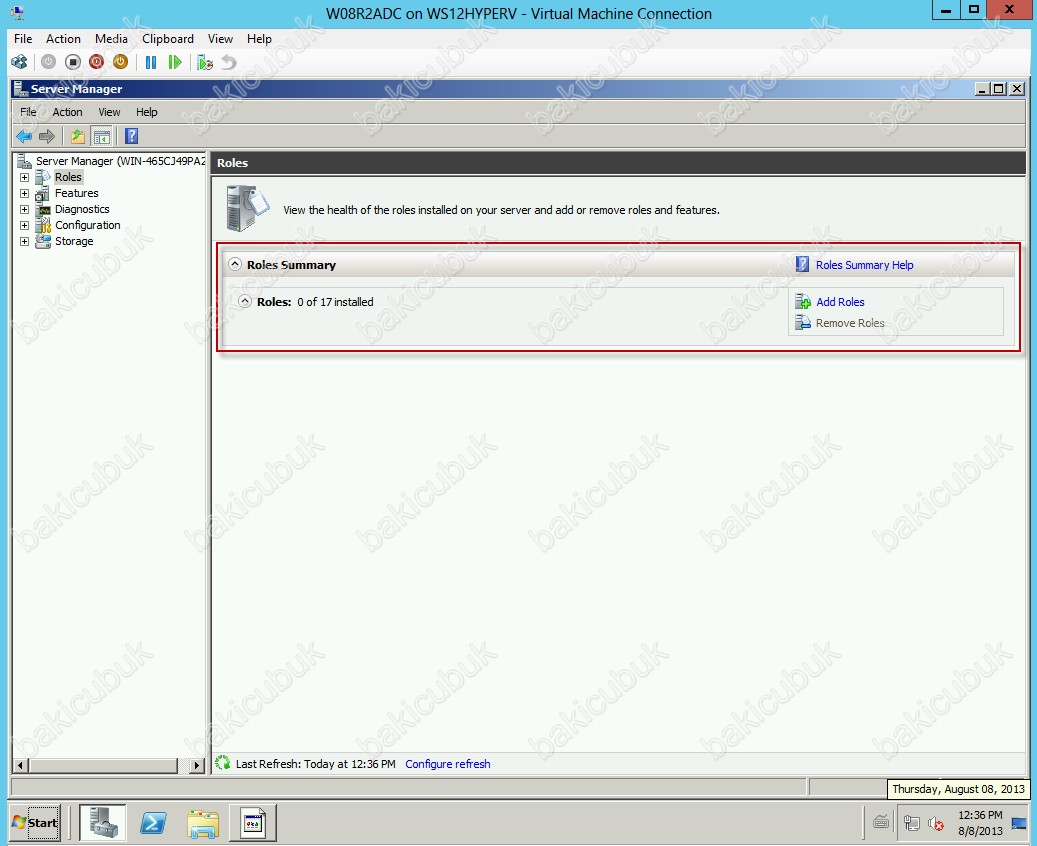Click the Configure refresh link
The image size is (1037, 846).
(448, 764)
